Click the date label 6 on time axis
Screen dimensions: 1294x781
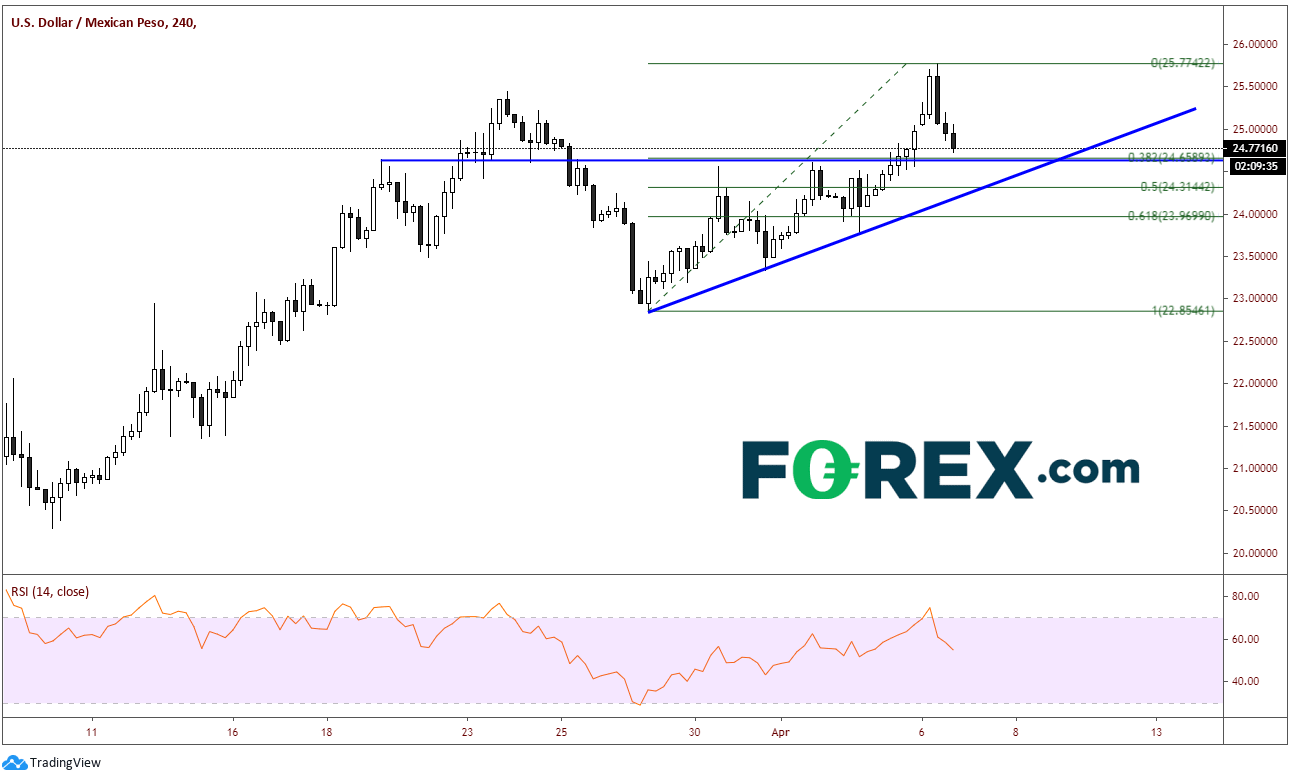921,731
